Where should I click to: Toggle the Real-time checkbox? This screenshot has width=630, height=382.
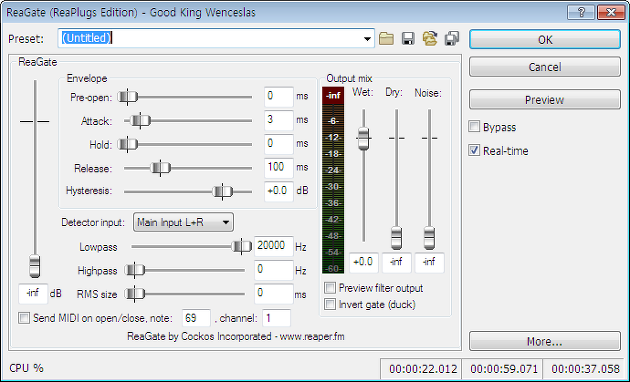[x=474, y=150]
